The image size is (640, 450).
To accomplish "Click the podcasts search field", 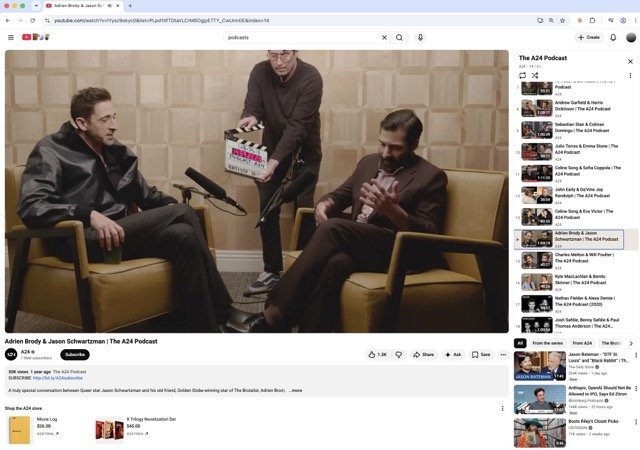I will pyautogui.click(x=302, y=38).
